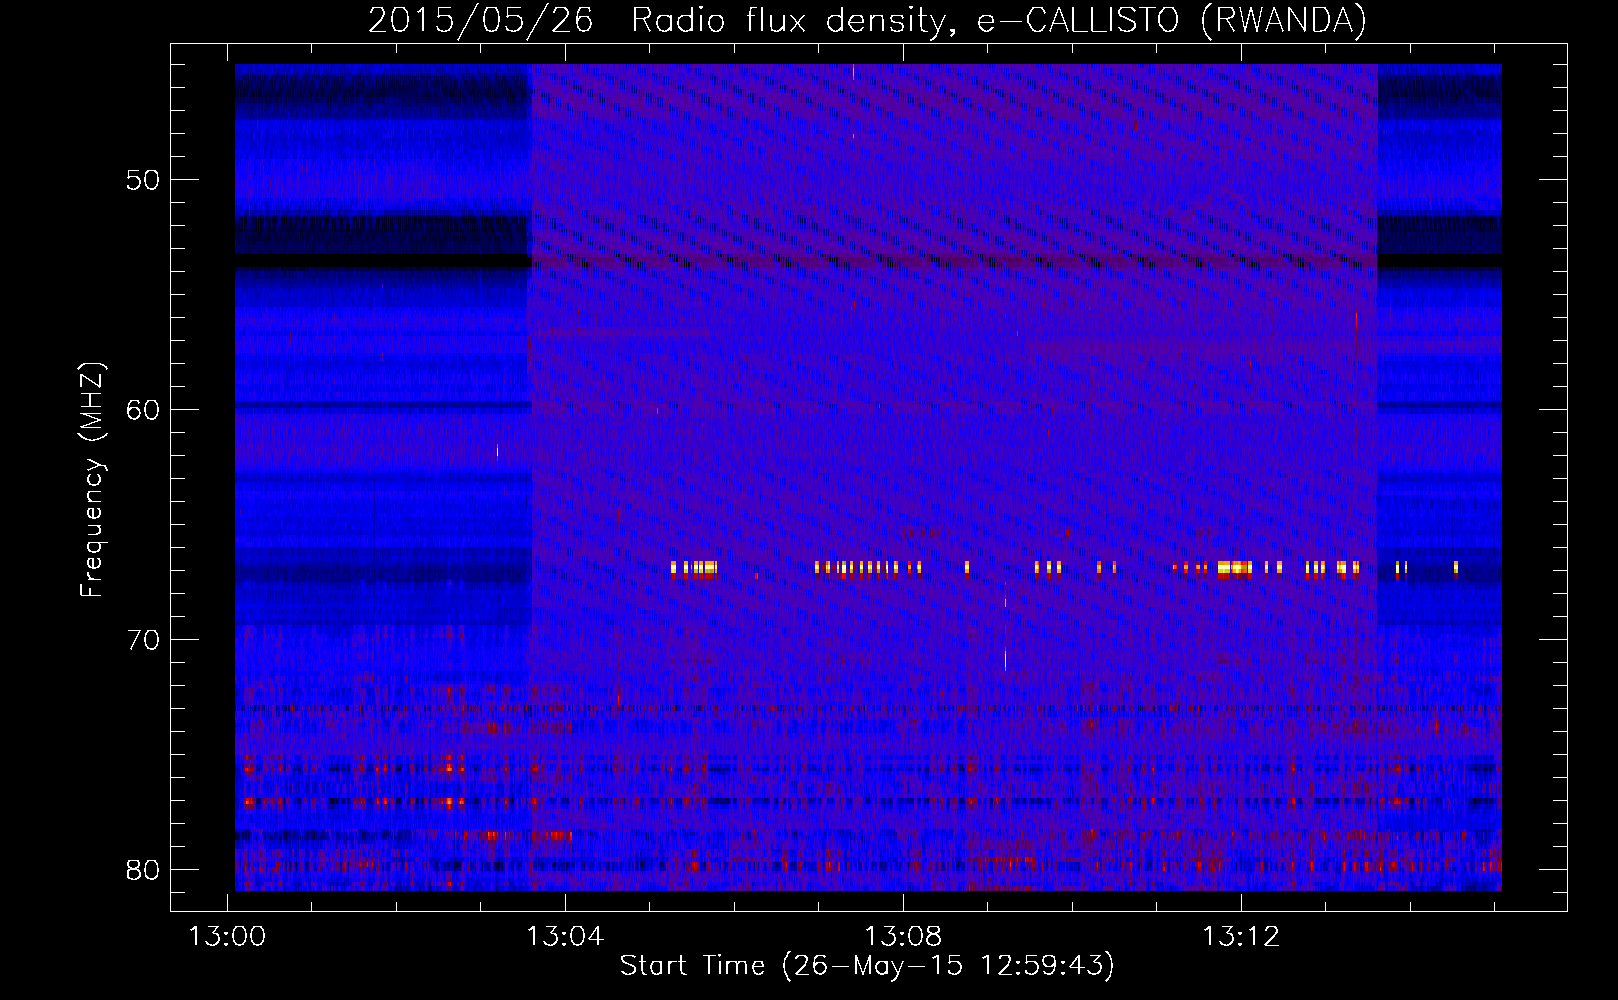Click the 13:08 time tick label
The height and width of the screenshot is (1000, 1618).
pos(903,936)
